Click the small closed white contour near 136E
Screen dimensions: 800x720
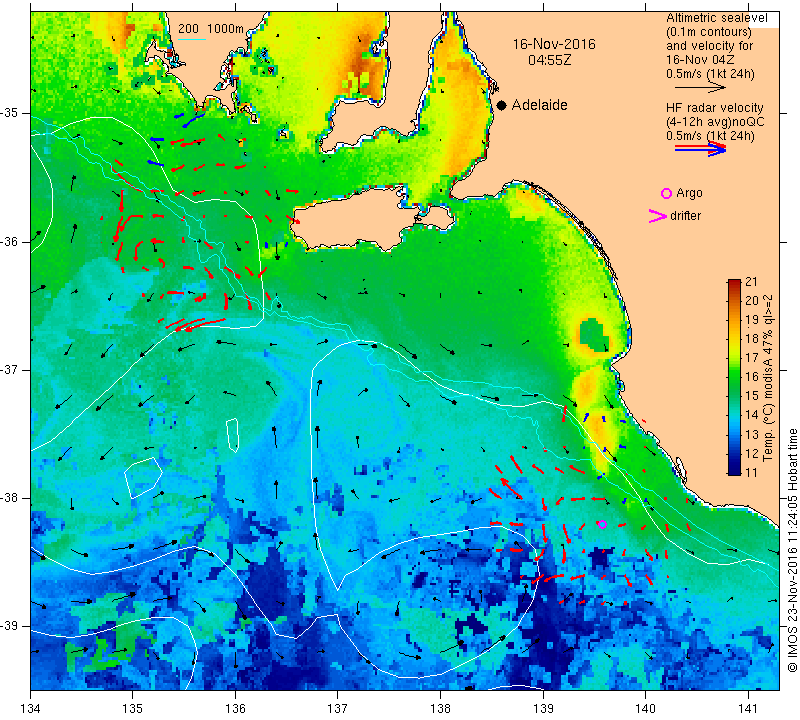click(x=233, y=435)
